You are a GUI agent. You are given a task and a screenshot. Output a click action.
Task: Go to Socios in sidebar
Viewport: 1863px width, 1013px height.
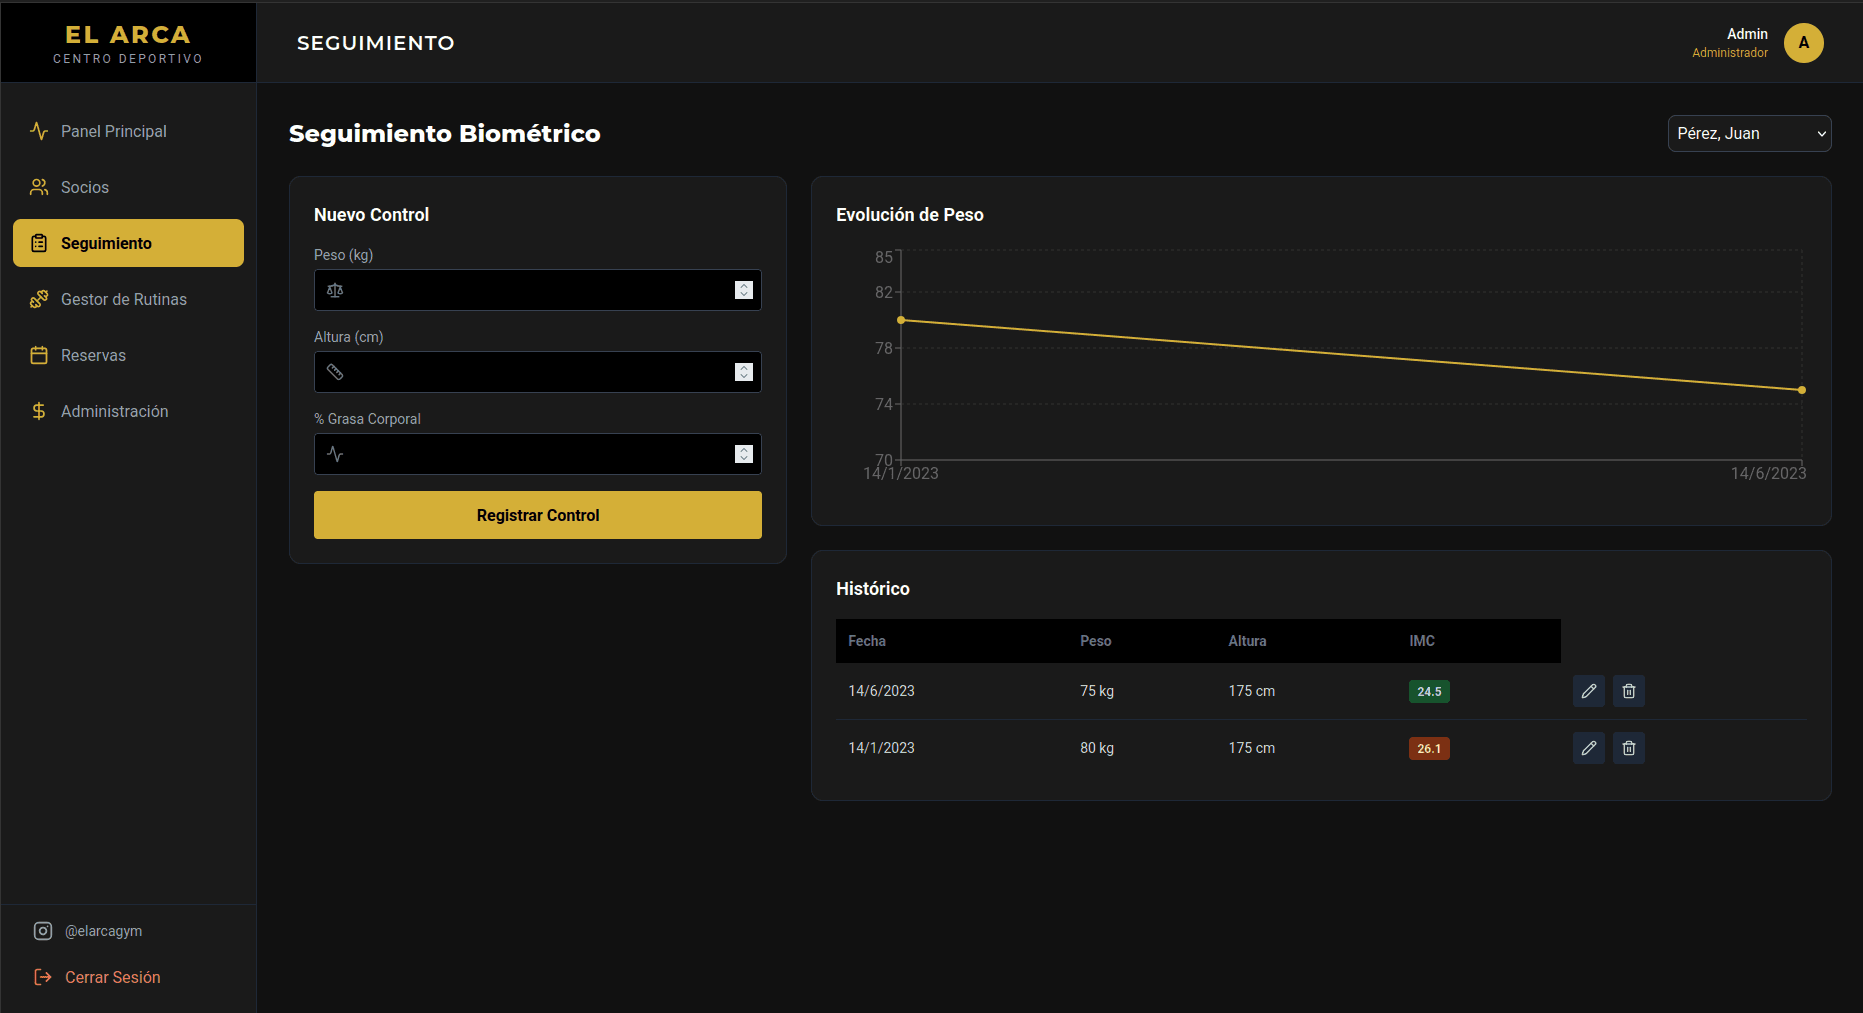pos(85,187)
